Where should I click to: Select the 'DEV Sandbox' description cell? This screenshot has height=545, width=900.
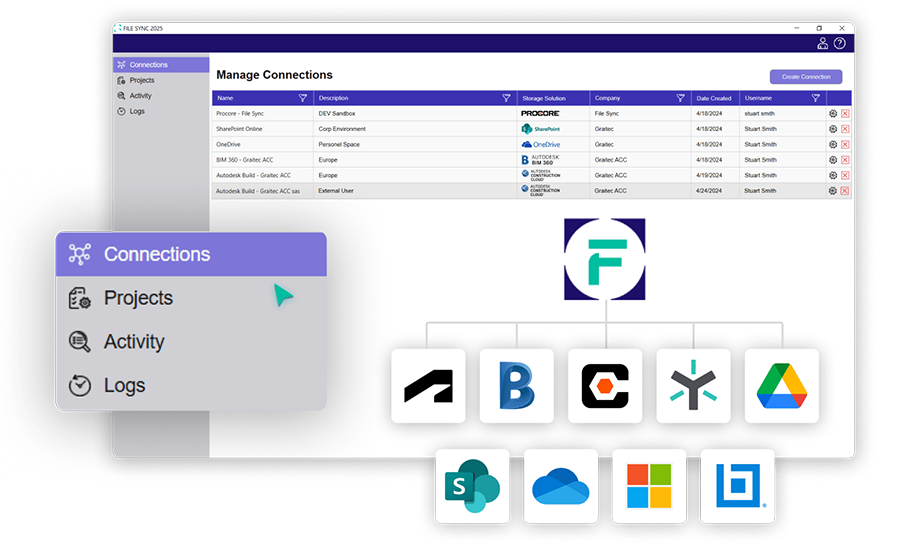415,114
